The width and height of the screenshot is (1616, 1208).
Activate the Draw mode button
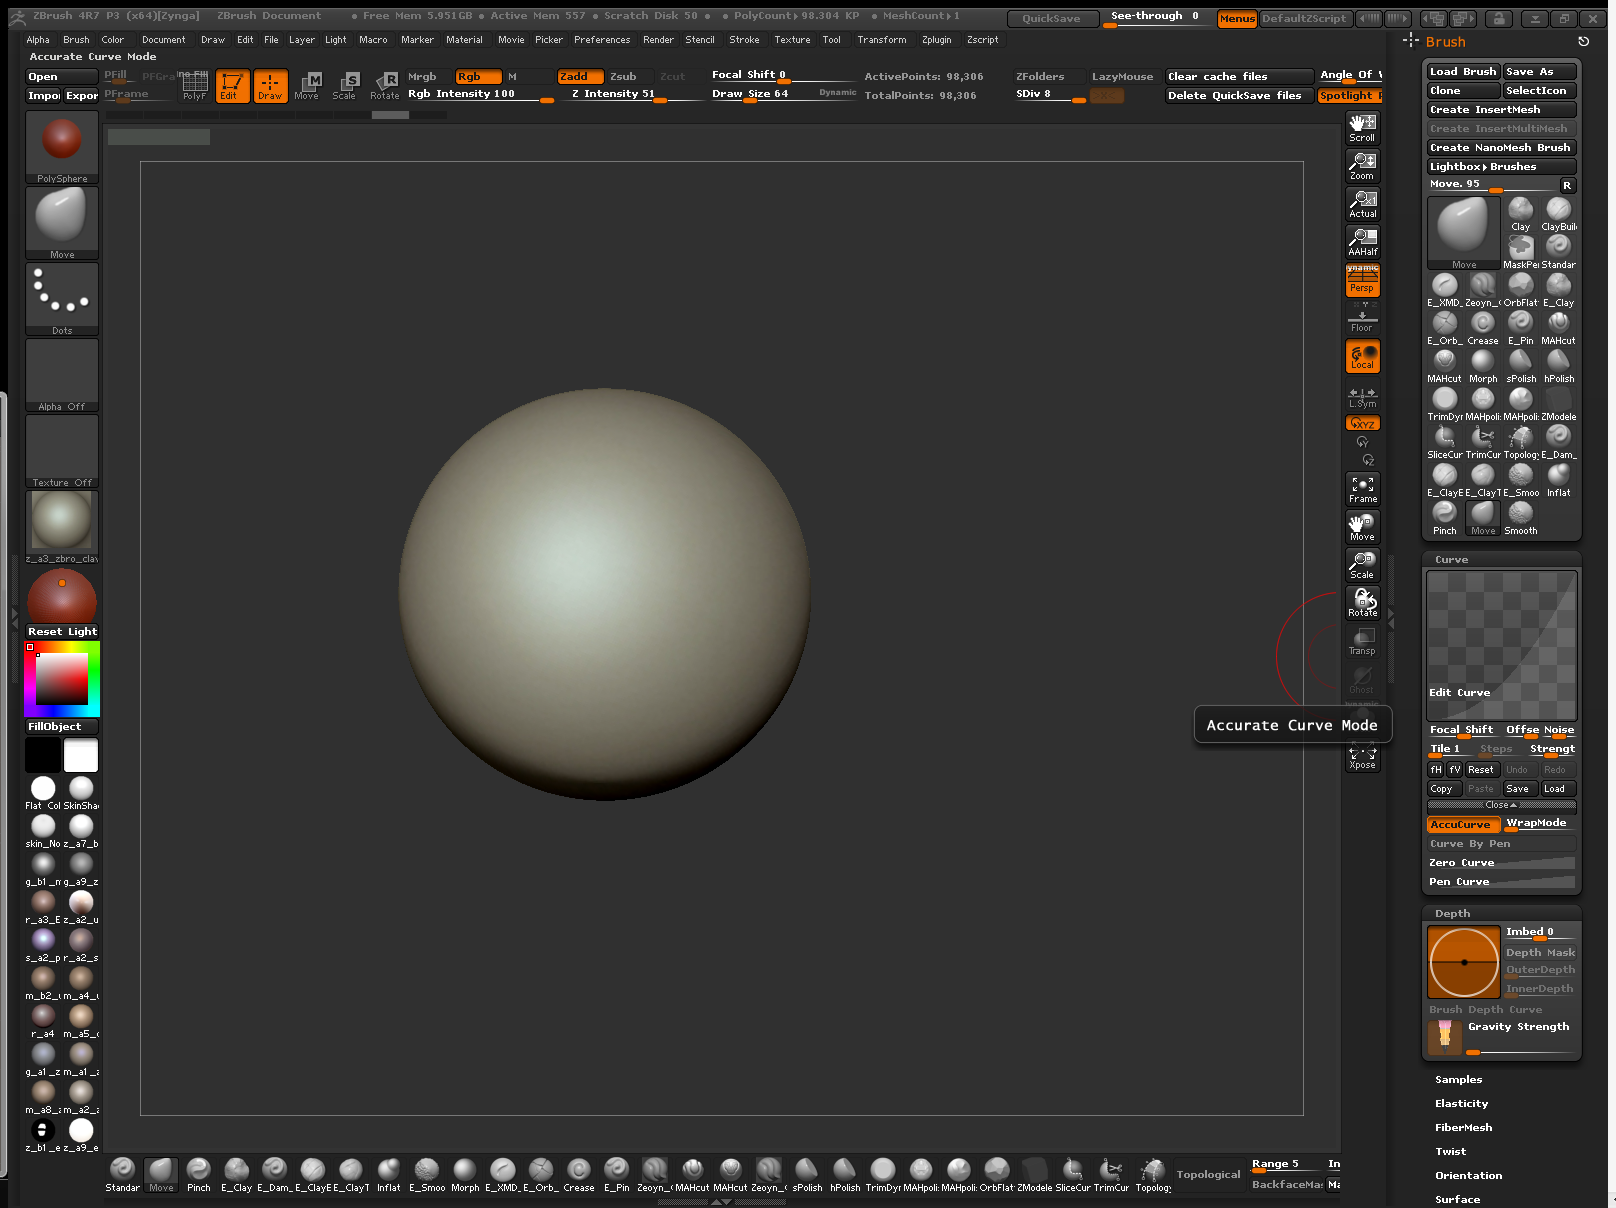270,86
